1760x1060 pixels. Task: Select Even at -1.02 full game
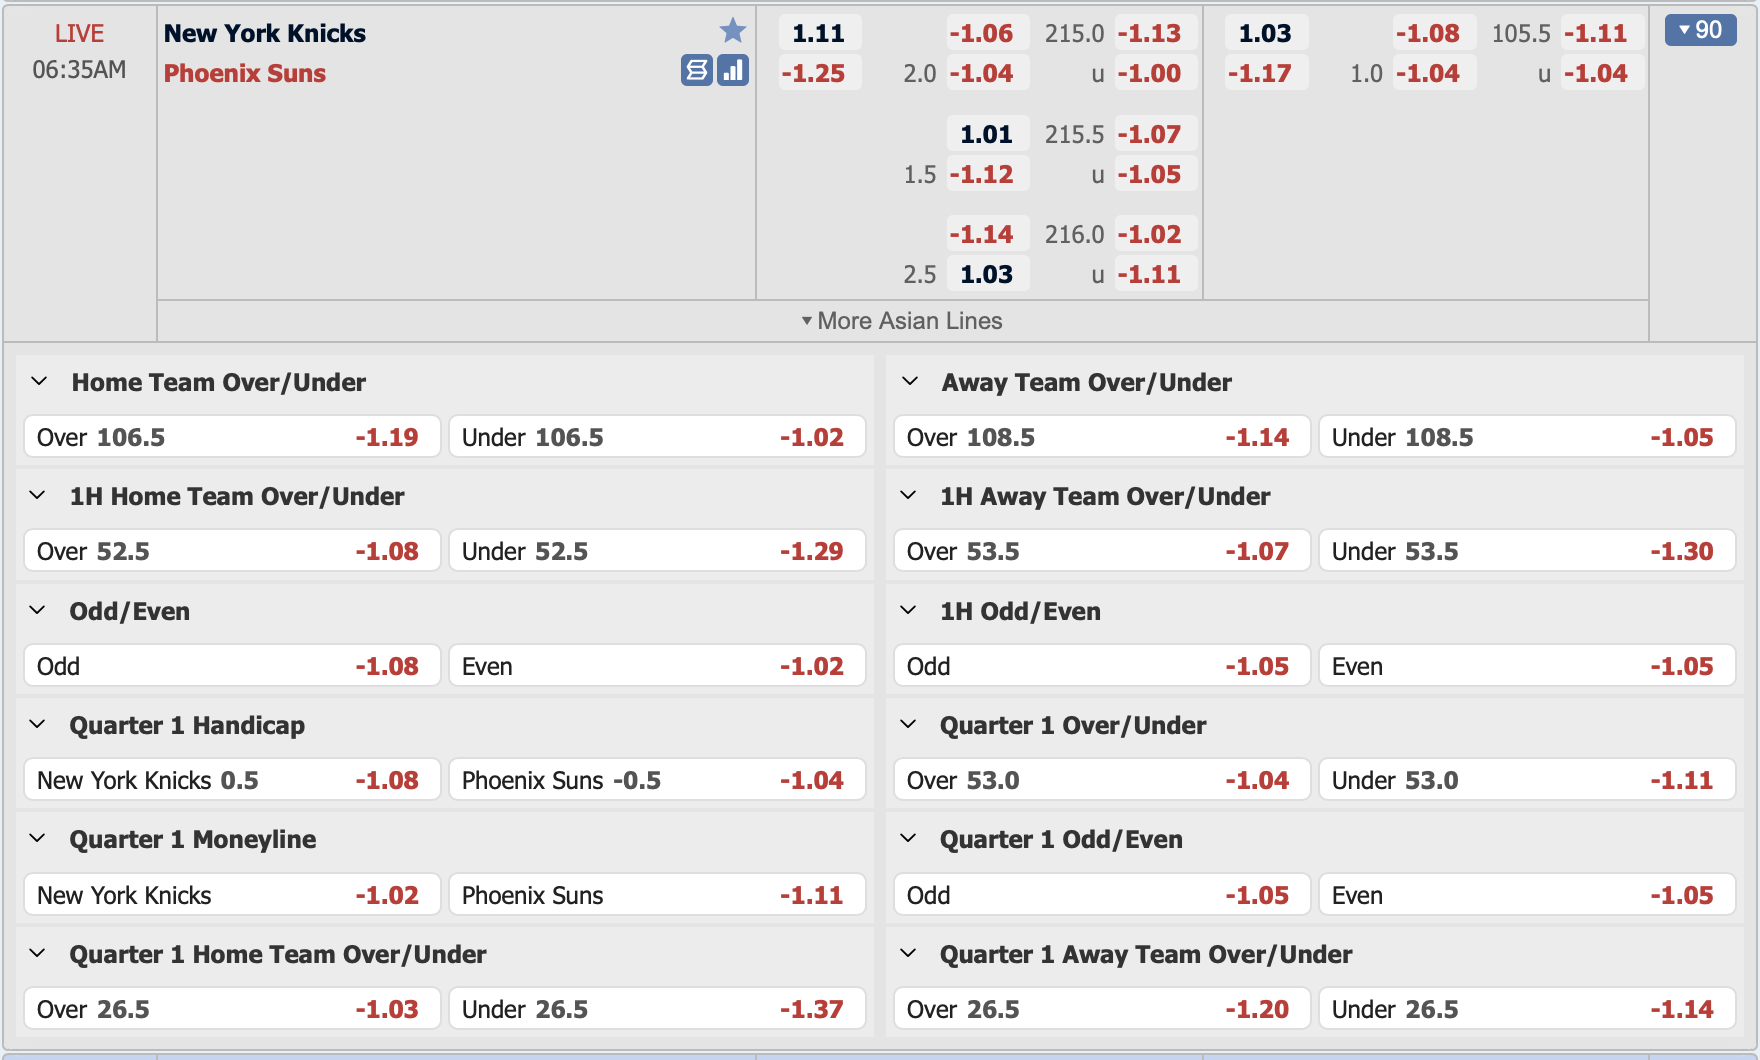click(657, 666)
